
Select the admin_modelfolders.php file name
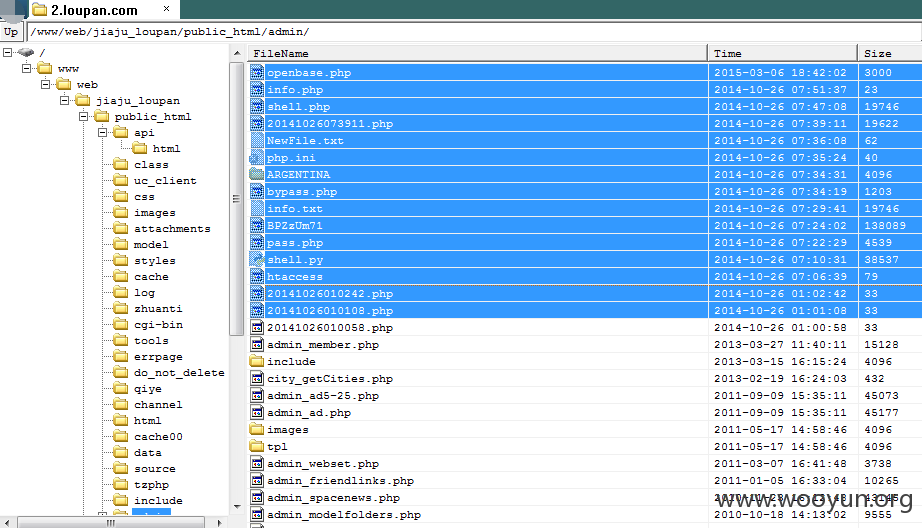click(x=344, y=514)
